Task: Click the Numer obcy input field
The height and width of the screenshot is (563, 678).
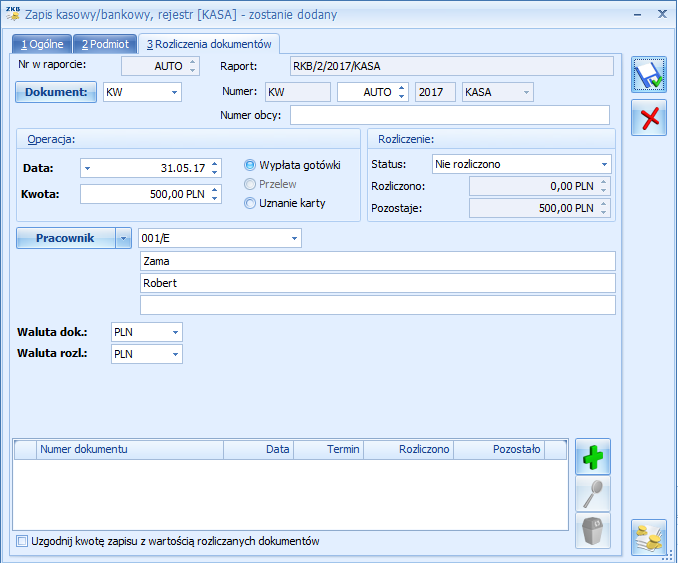Action: 449,115
